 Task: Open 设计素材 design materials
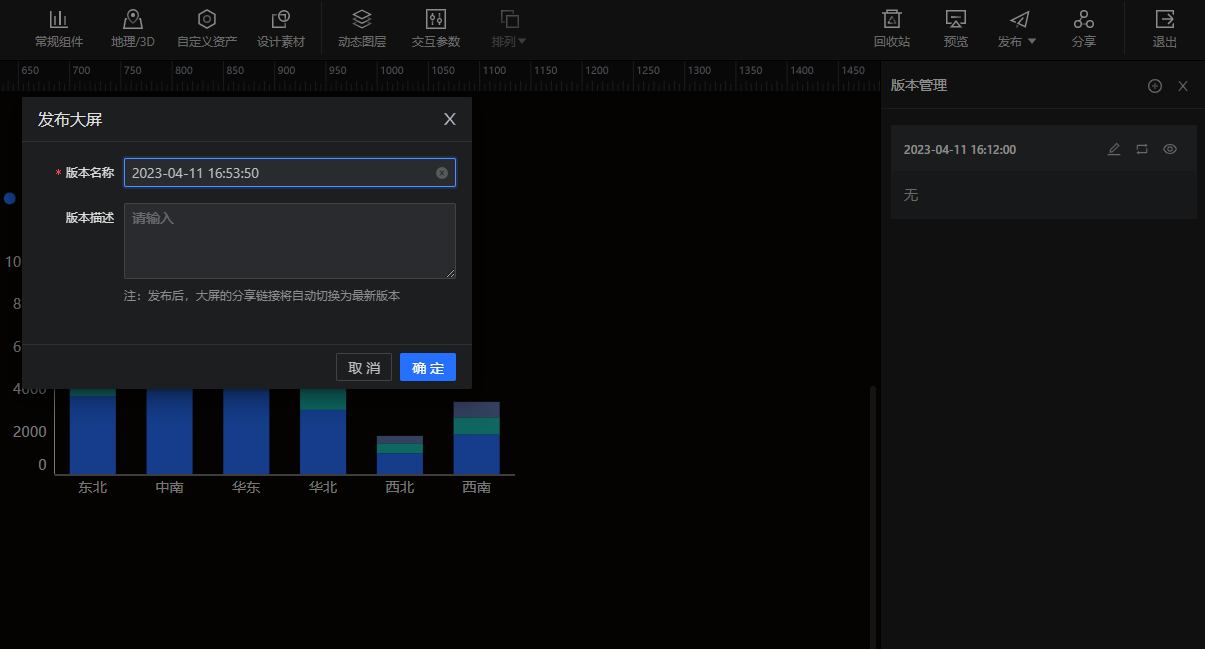[x=281, y=28]
